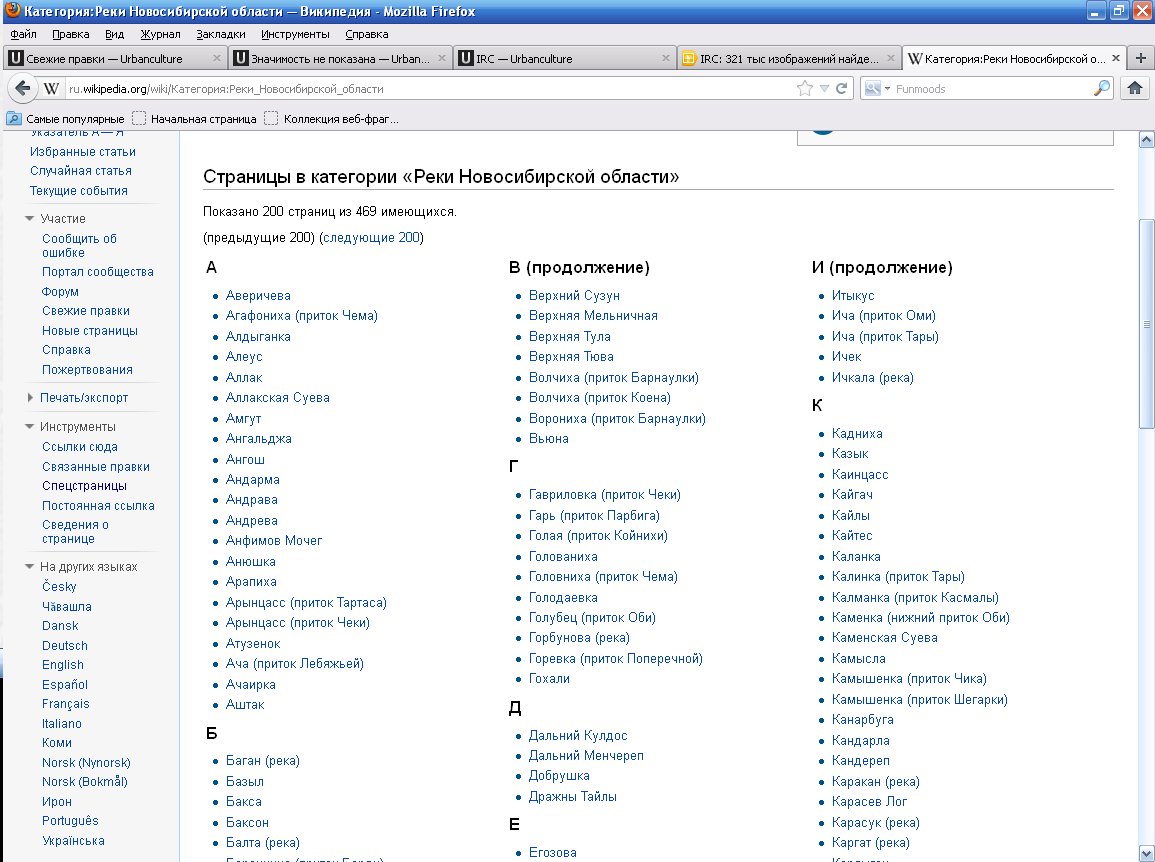Reload the page with the refresh icon
Image resolution: width=1155 pixels, height=862 pixels.
[x=842, y=88]
